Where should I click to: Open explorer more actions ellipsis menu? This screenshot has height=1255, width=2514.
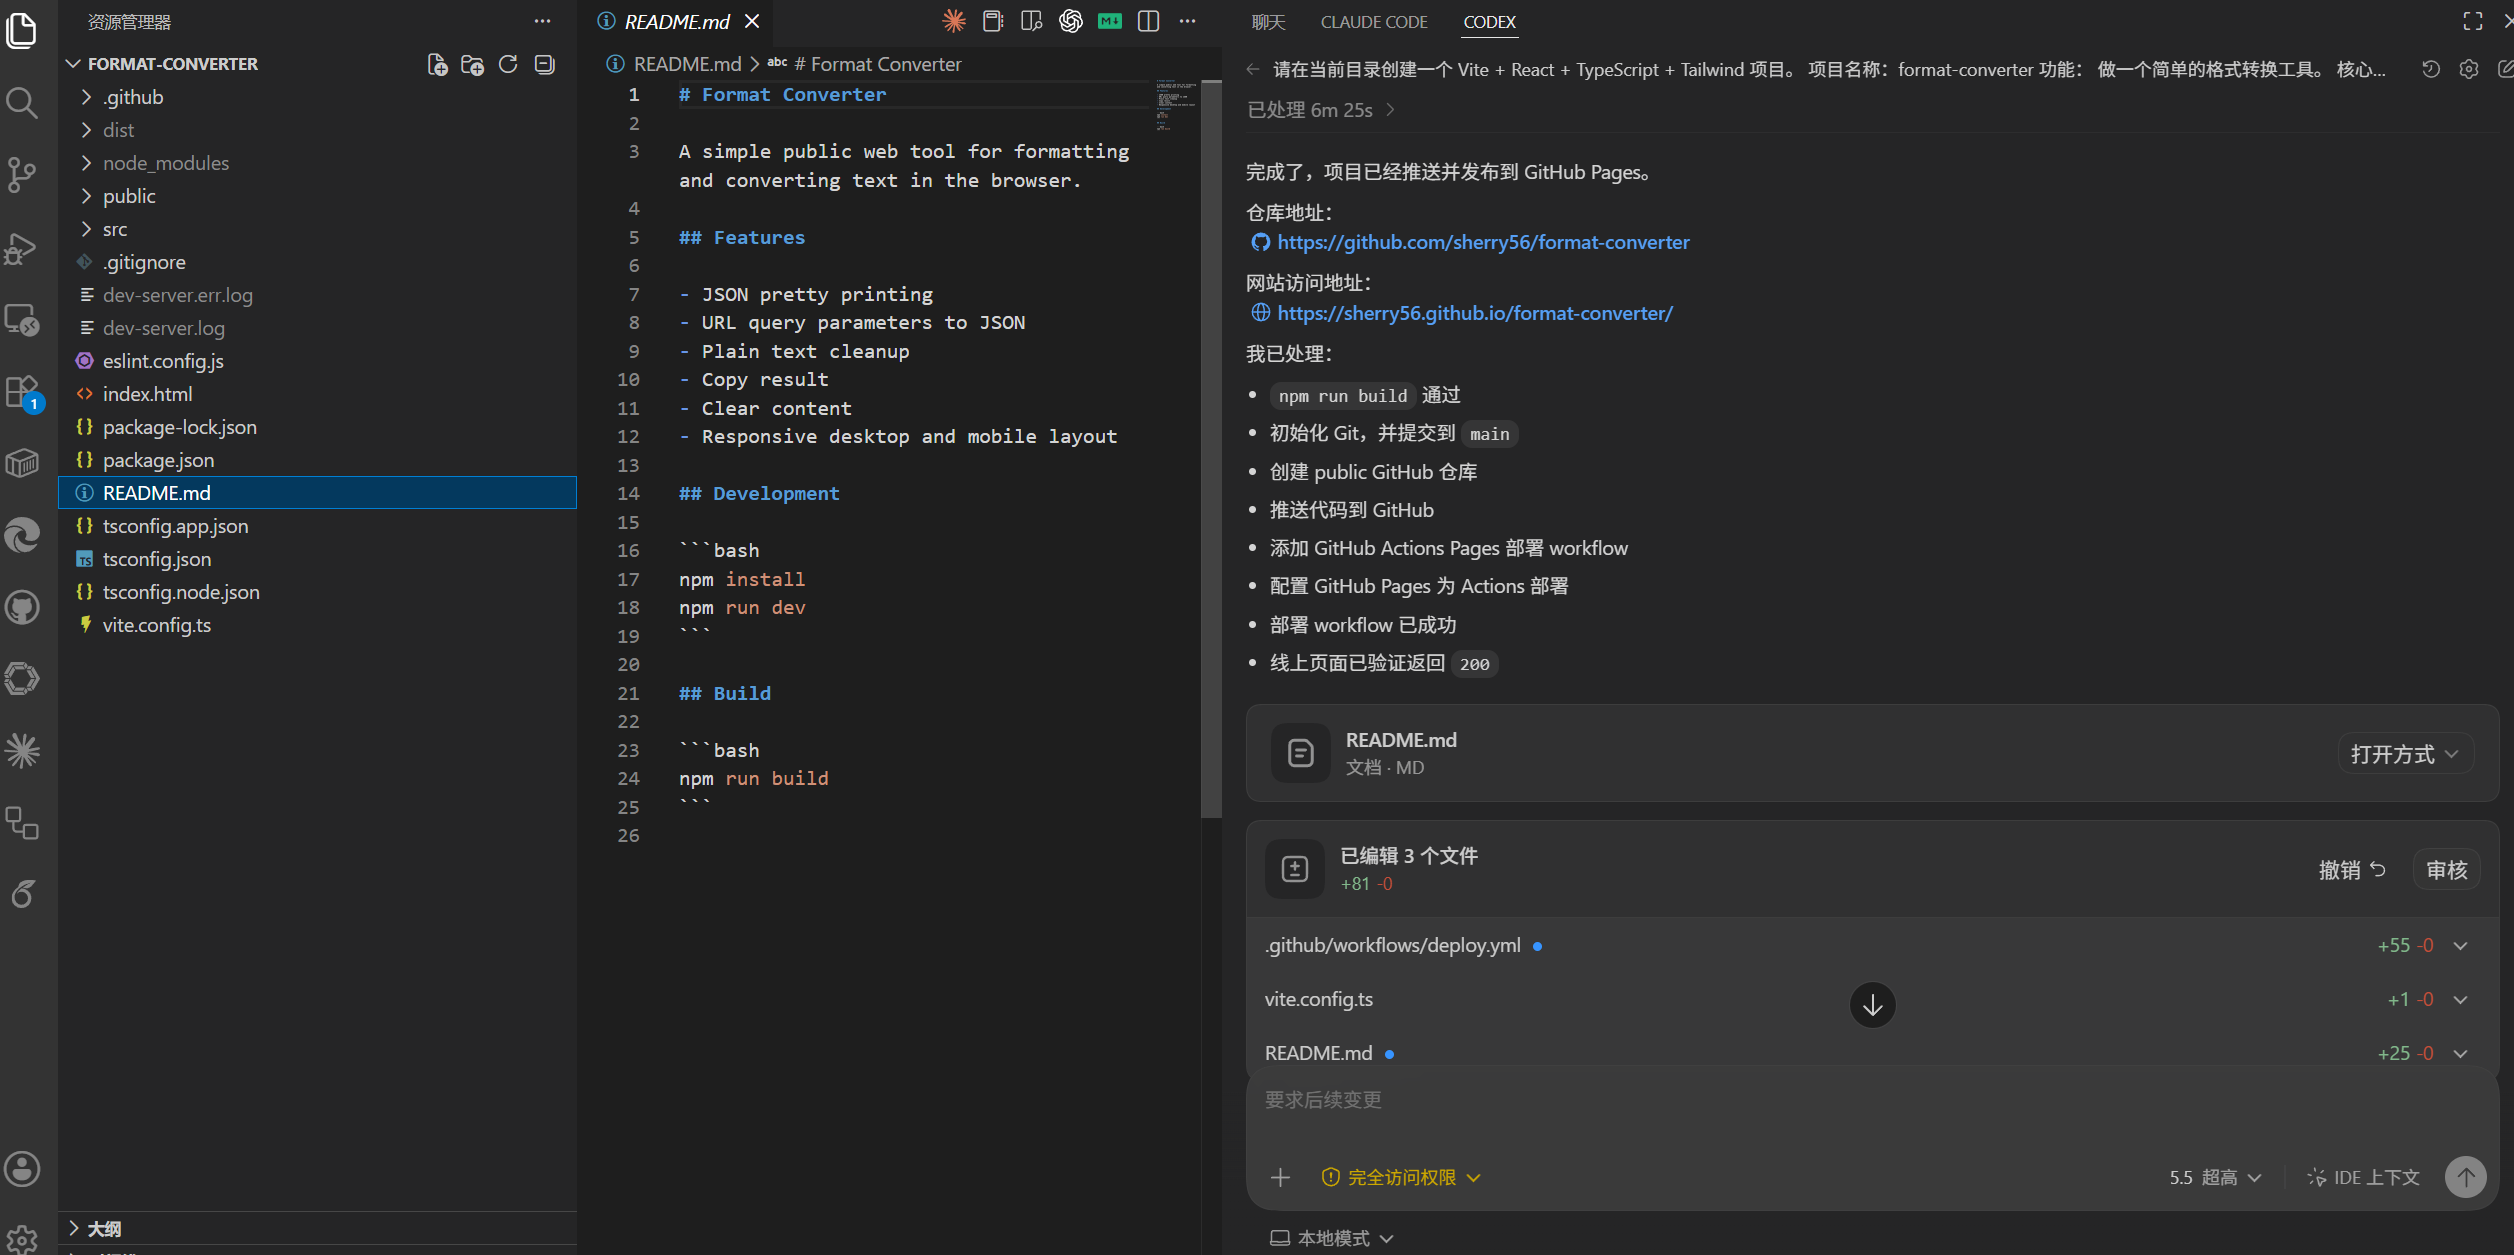[543, 21]
